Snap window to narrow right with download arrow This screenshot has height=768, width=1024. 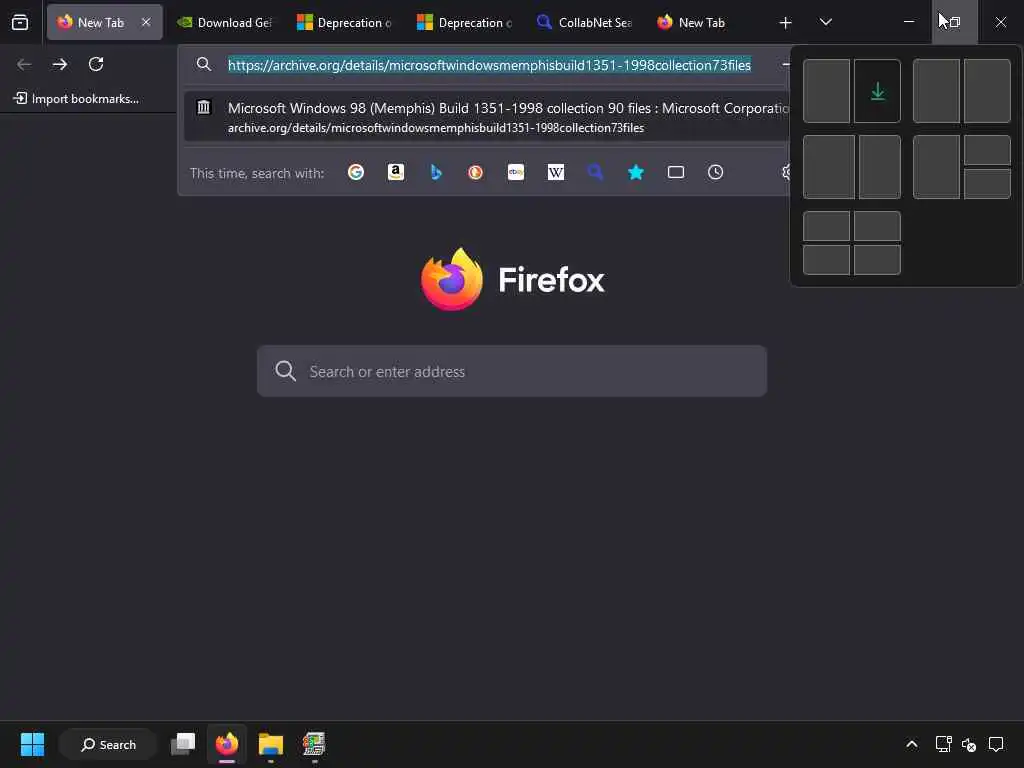pos(877,91)
